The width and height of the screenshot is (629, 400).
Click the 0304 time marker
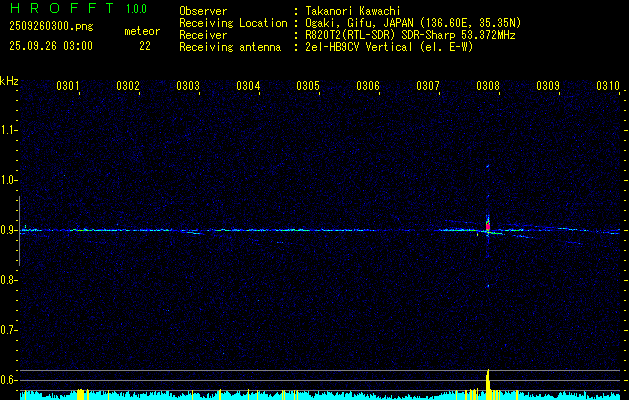pos(248,85)
